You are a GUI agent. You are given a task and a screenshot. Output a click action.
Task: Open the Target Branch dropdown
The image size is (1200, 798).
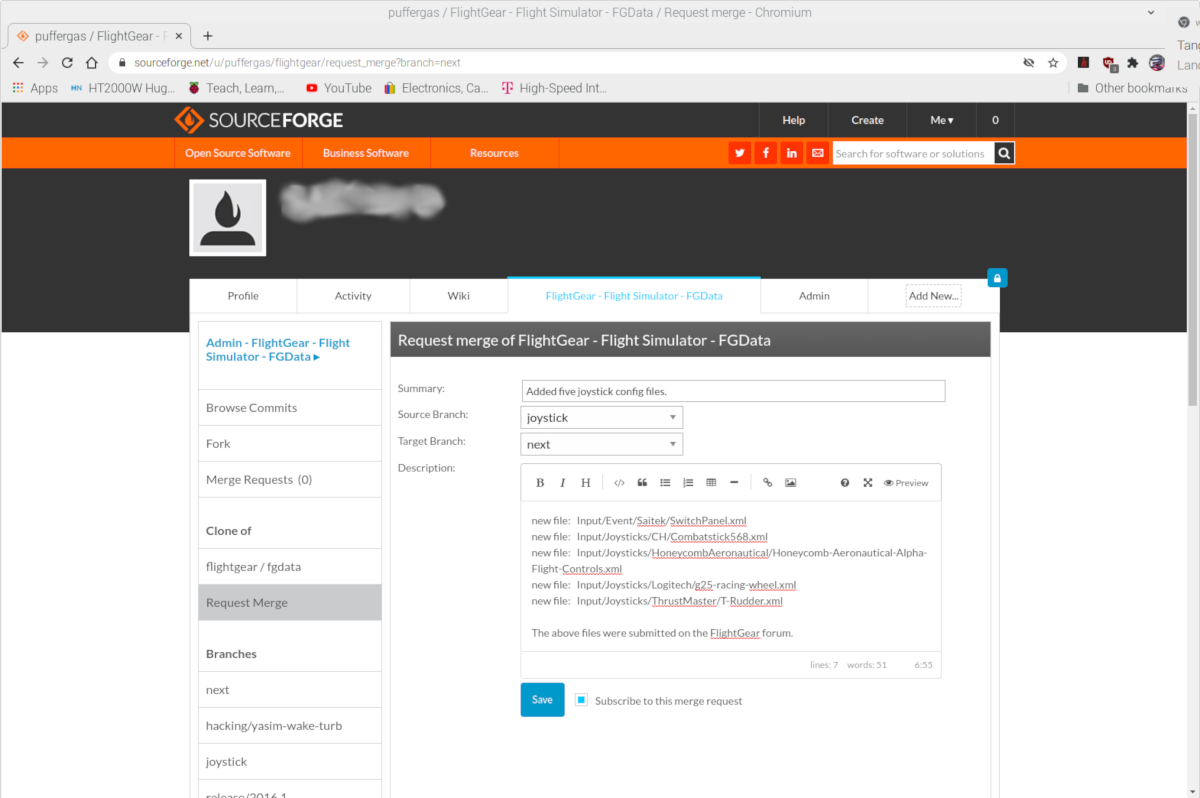(x=602, y=444)
